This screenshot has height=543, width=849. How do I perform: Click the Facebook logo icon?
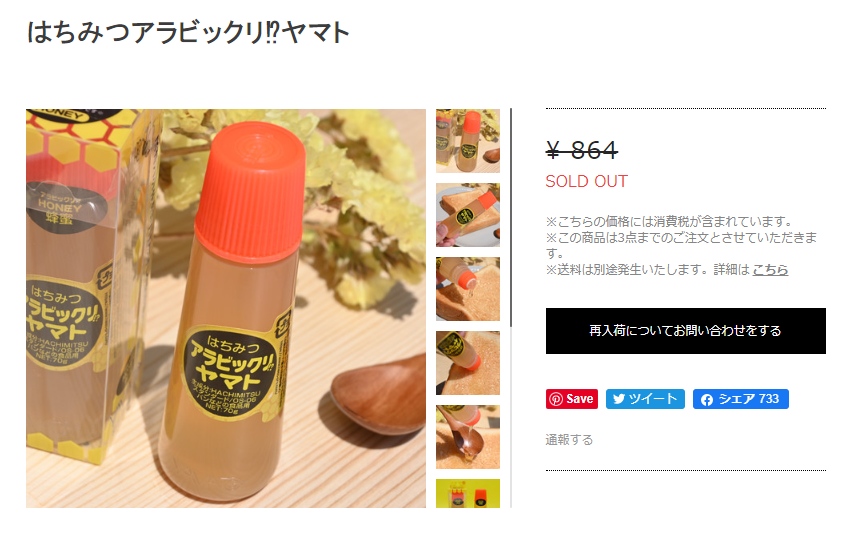click(706, 400)
